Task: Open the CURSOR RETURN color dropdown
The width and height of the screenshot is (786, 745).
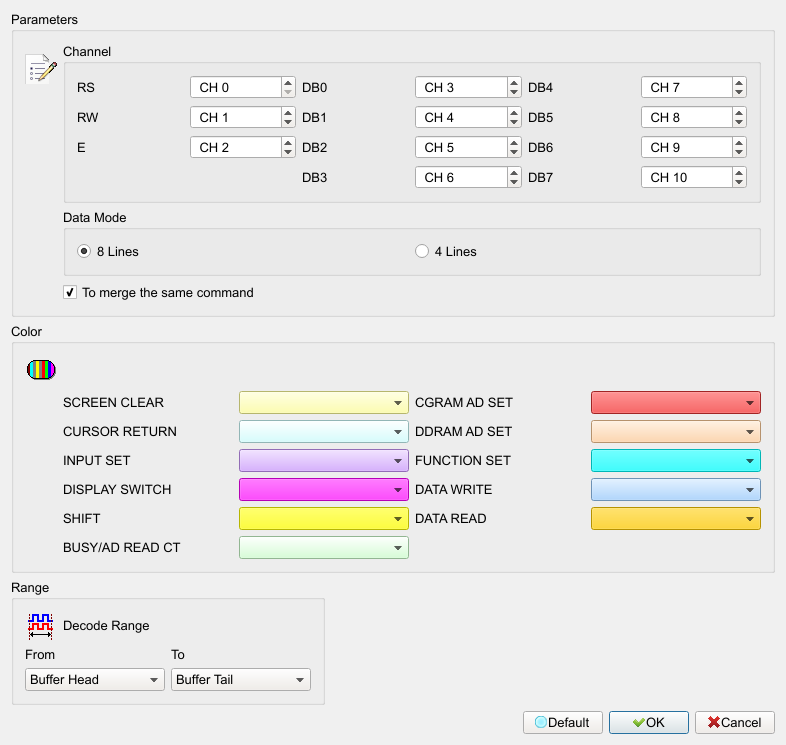Action: [x=324, y=432]
